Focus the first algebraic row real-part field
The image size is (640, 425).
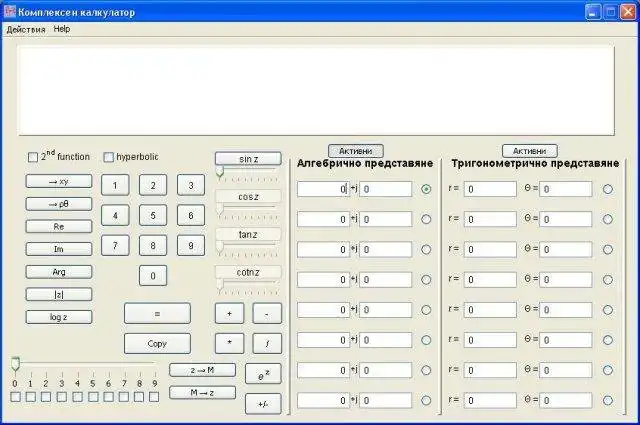pyautogui.click(x=323, y=189)
